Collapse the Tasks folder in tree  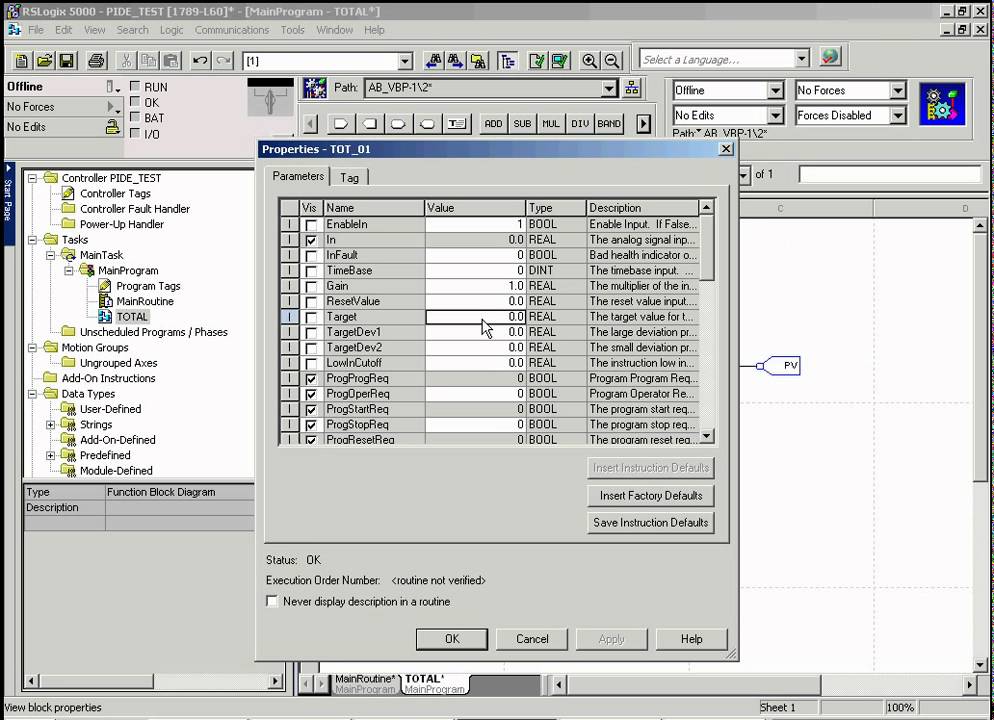pos(32,240)
